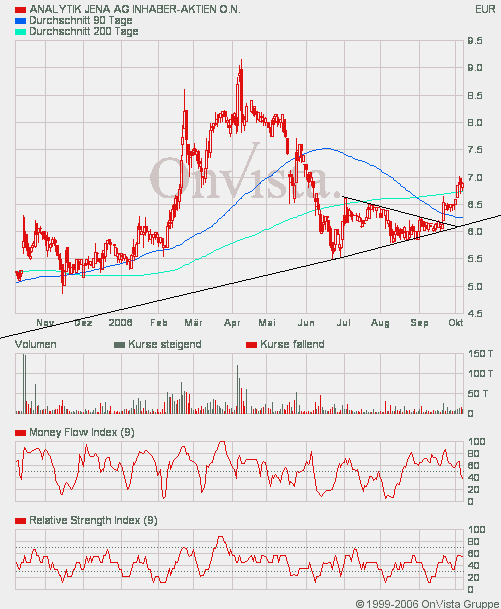501x609 pixels.
Task: Click the Relative Strength Index (9) heading
Action: (93, 521)
